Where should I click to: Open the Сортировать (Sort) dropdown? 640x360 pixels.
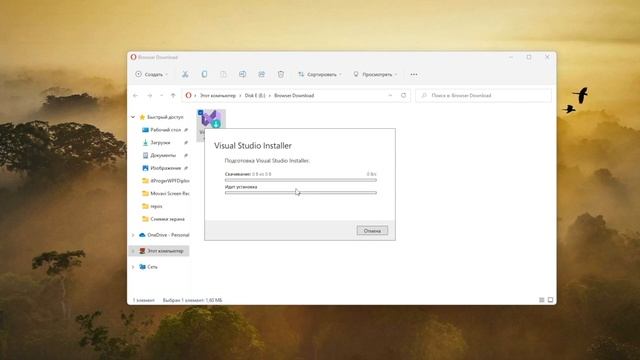(x=320, y=74)
